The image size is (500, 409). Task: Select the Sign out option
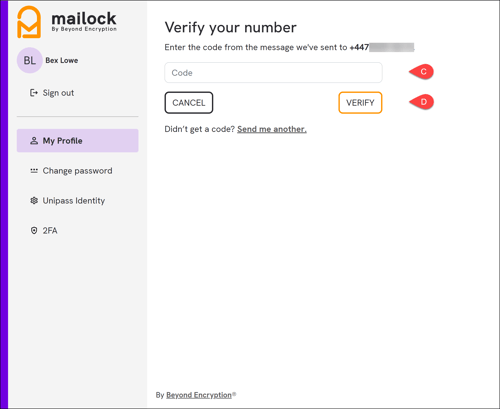coord(58,93)
